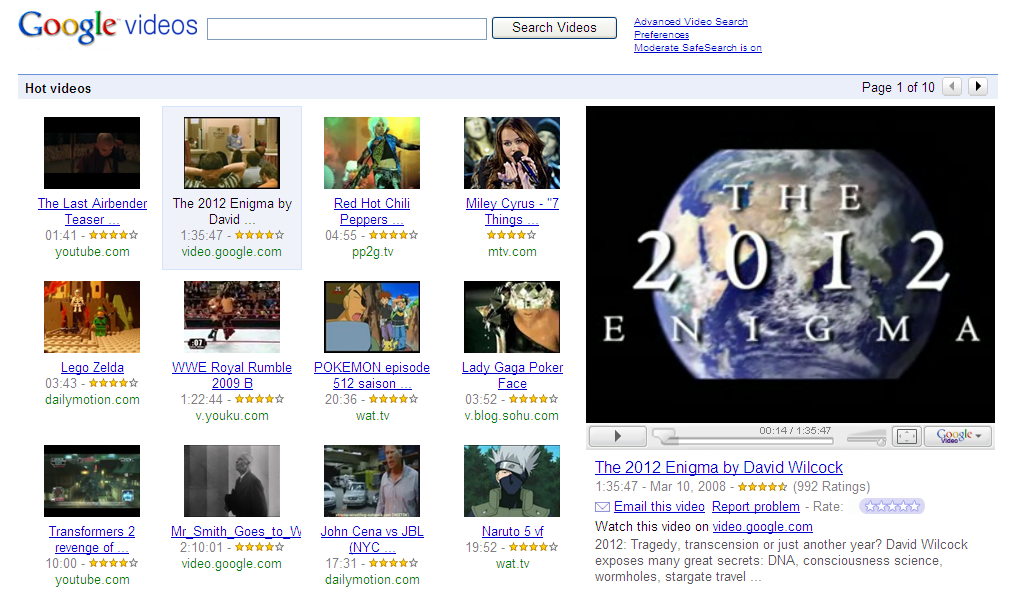
Task: Click the "Page 1 of 10" text
Action: coord(898,87)
